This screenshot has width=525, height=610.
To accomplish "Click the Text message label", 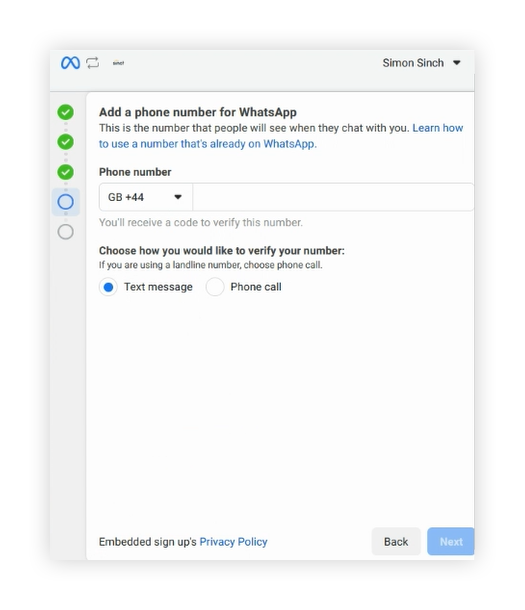I will coord(158,287).
